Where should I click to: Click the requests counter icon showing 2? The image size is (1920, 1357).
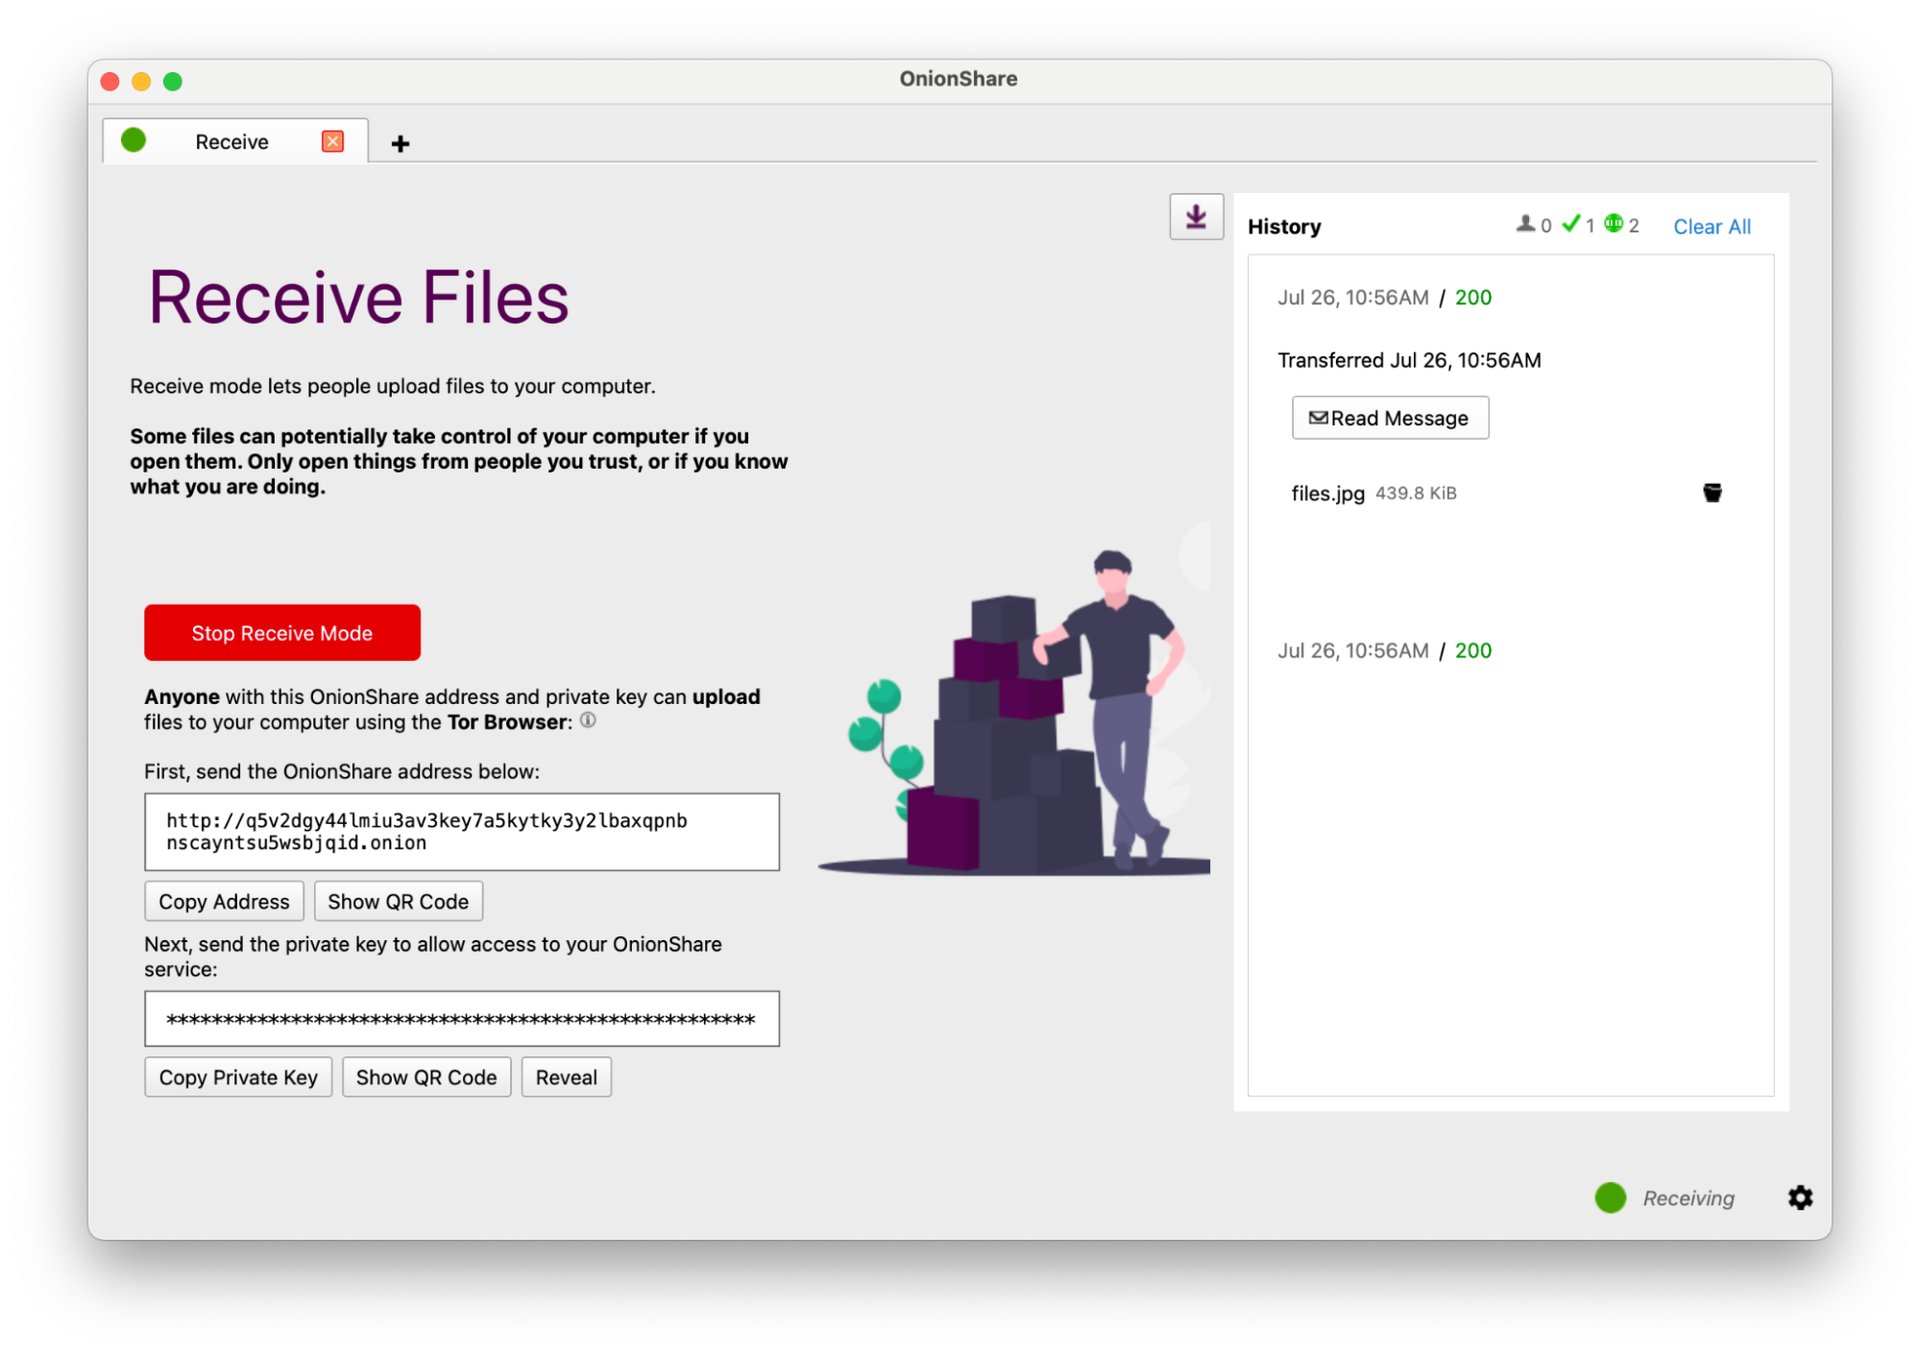tap(1613, 223)
